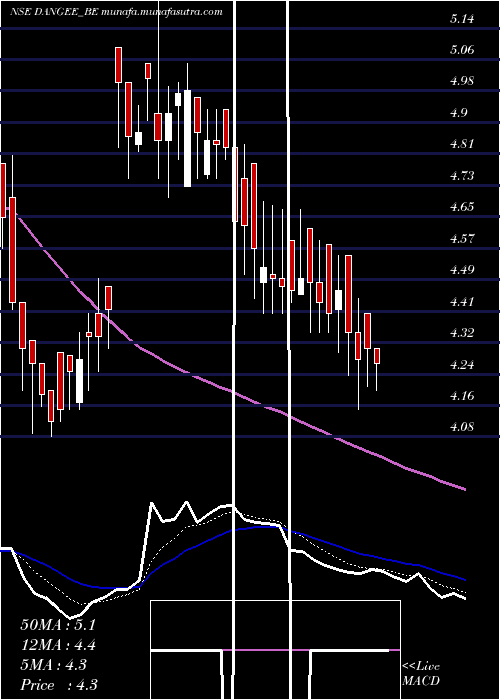Click the 50MA : 5.1 readout
The height and width of the screenshot is (700, 500).
[x=58, y=625]
